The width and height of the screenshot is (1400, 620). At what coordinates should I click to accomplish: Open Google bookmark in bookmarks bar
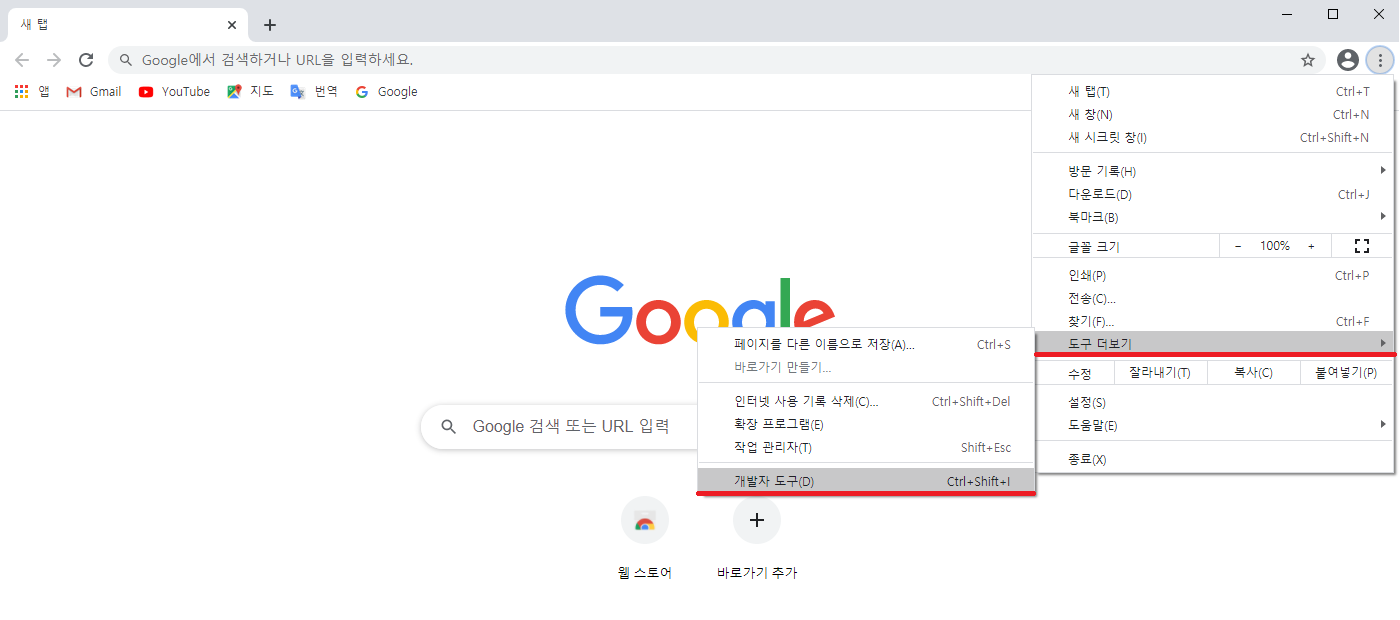386,91
